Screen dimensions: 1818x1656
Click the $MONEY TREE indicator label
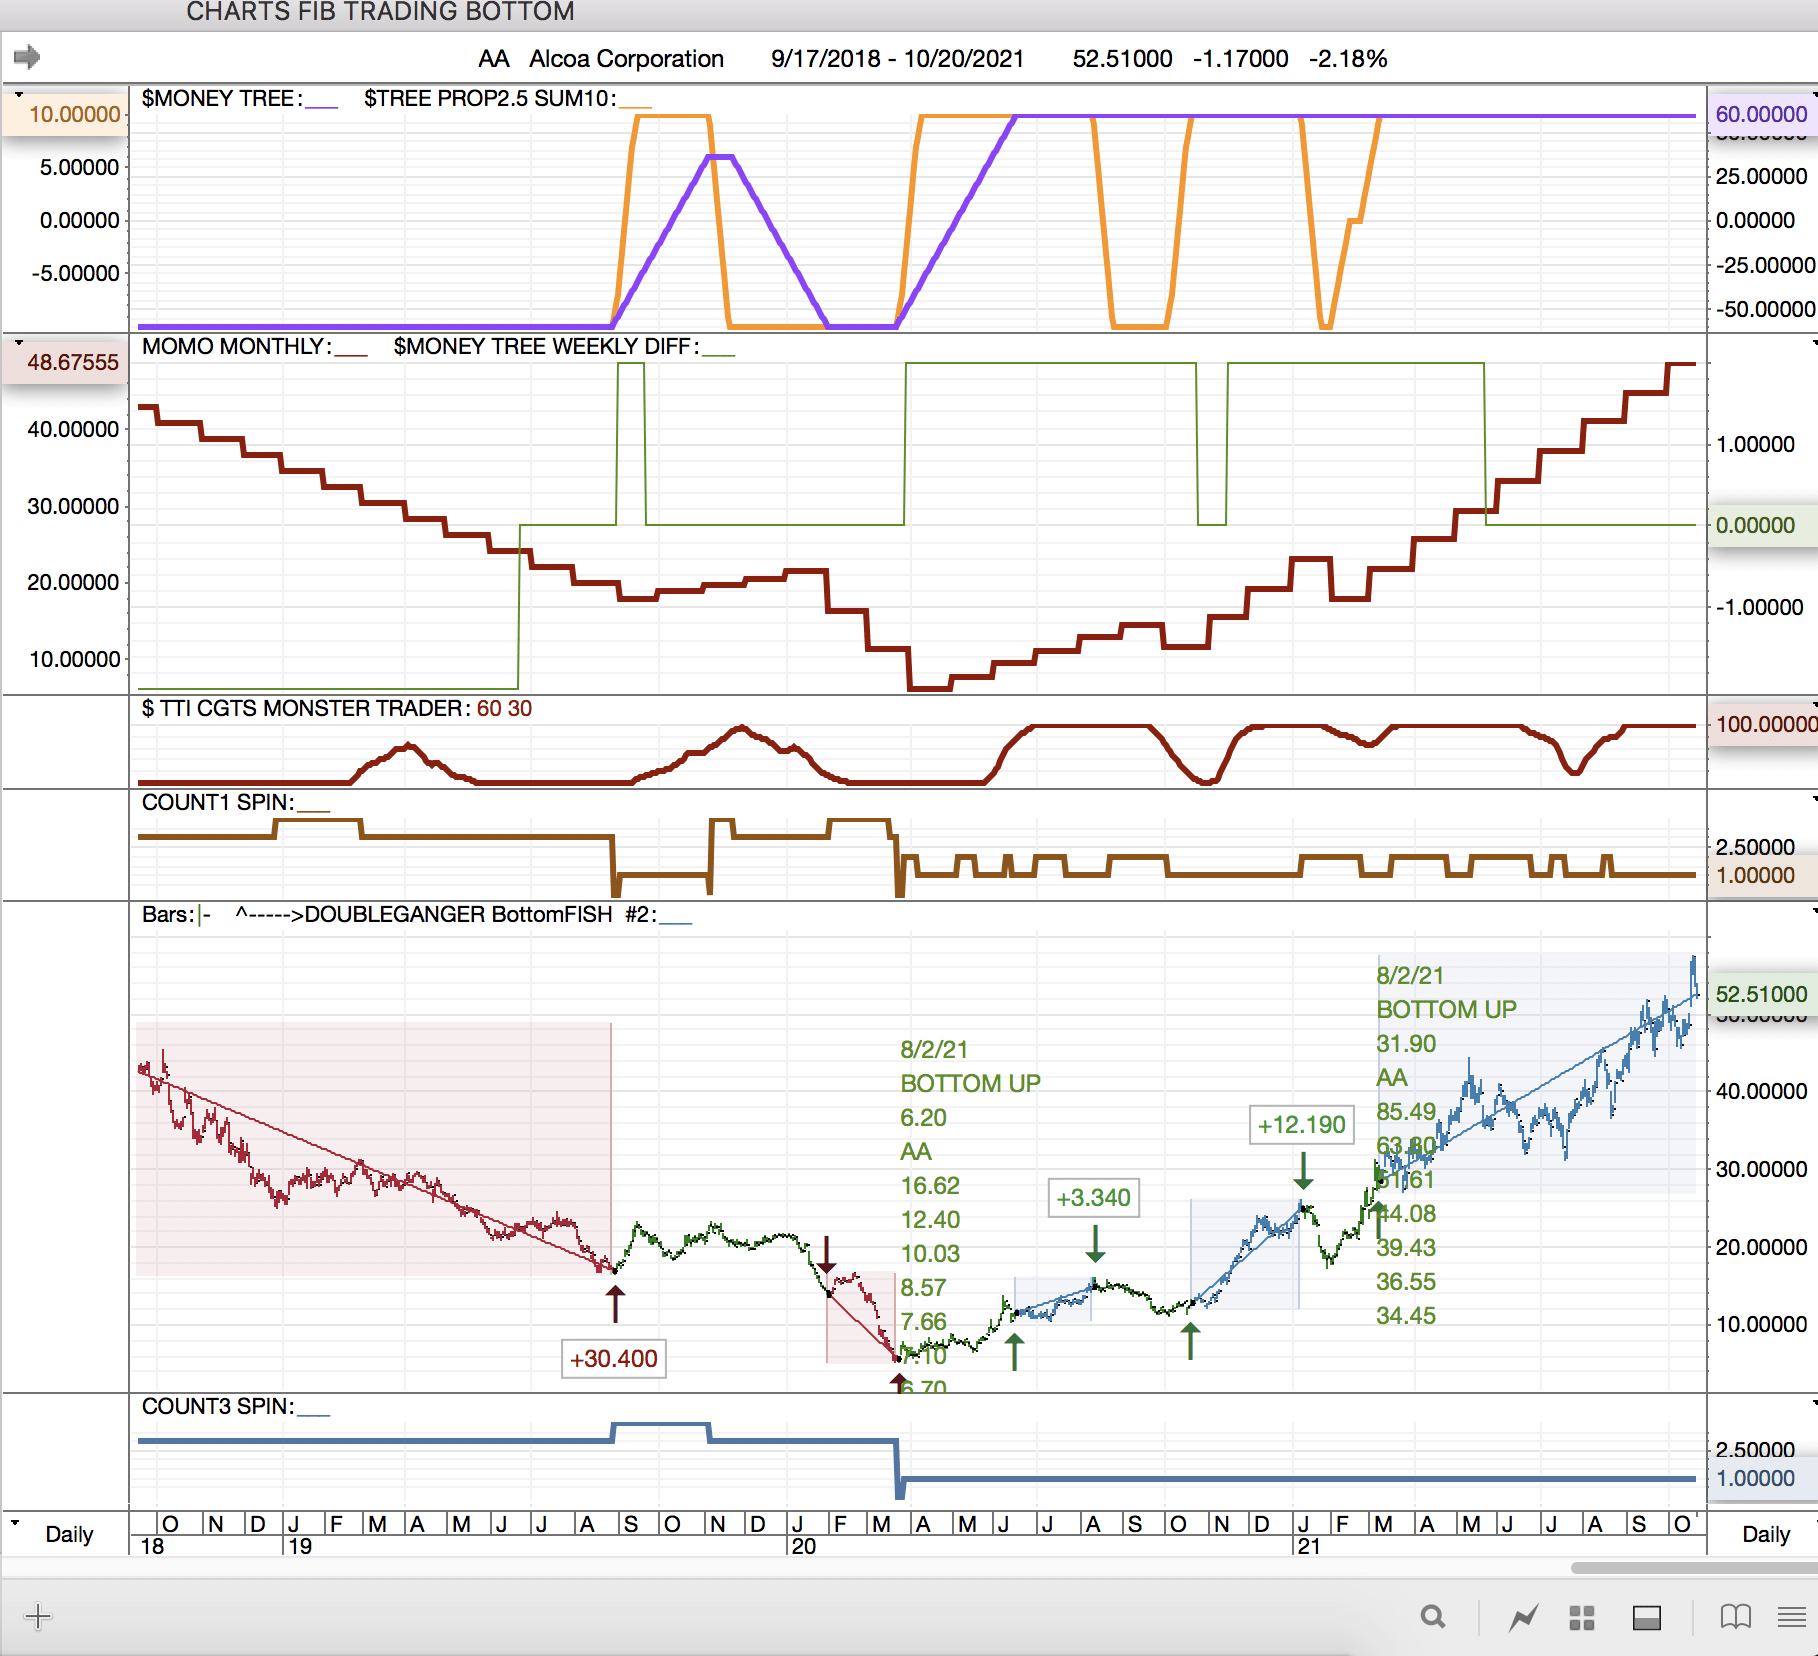click(220, 98)
